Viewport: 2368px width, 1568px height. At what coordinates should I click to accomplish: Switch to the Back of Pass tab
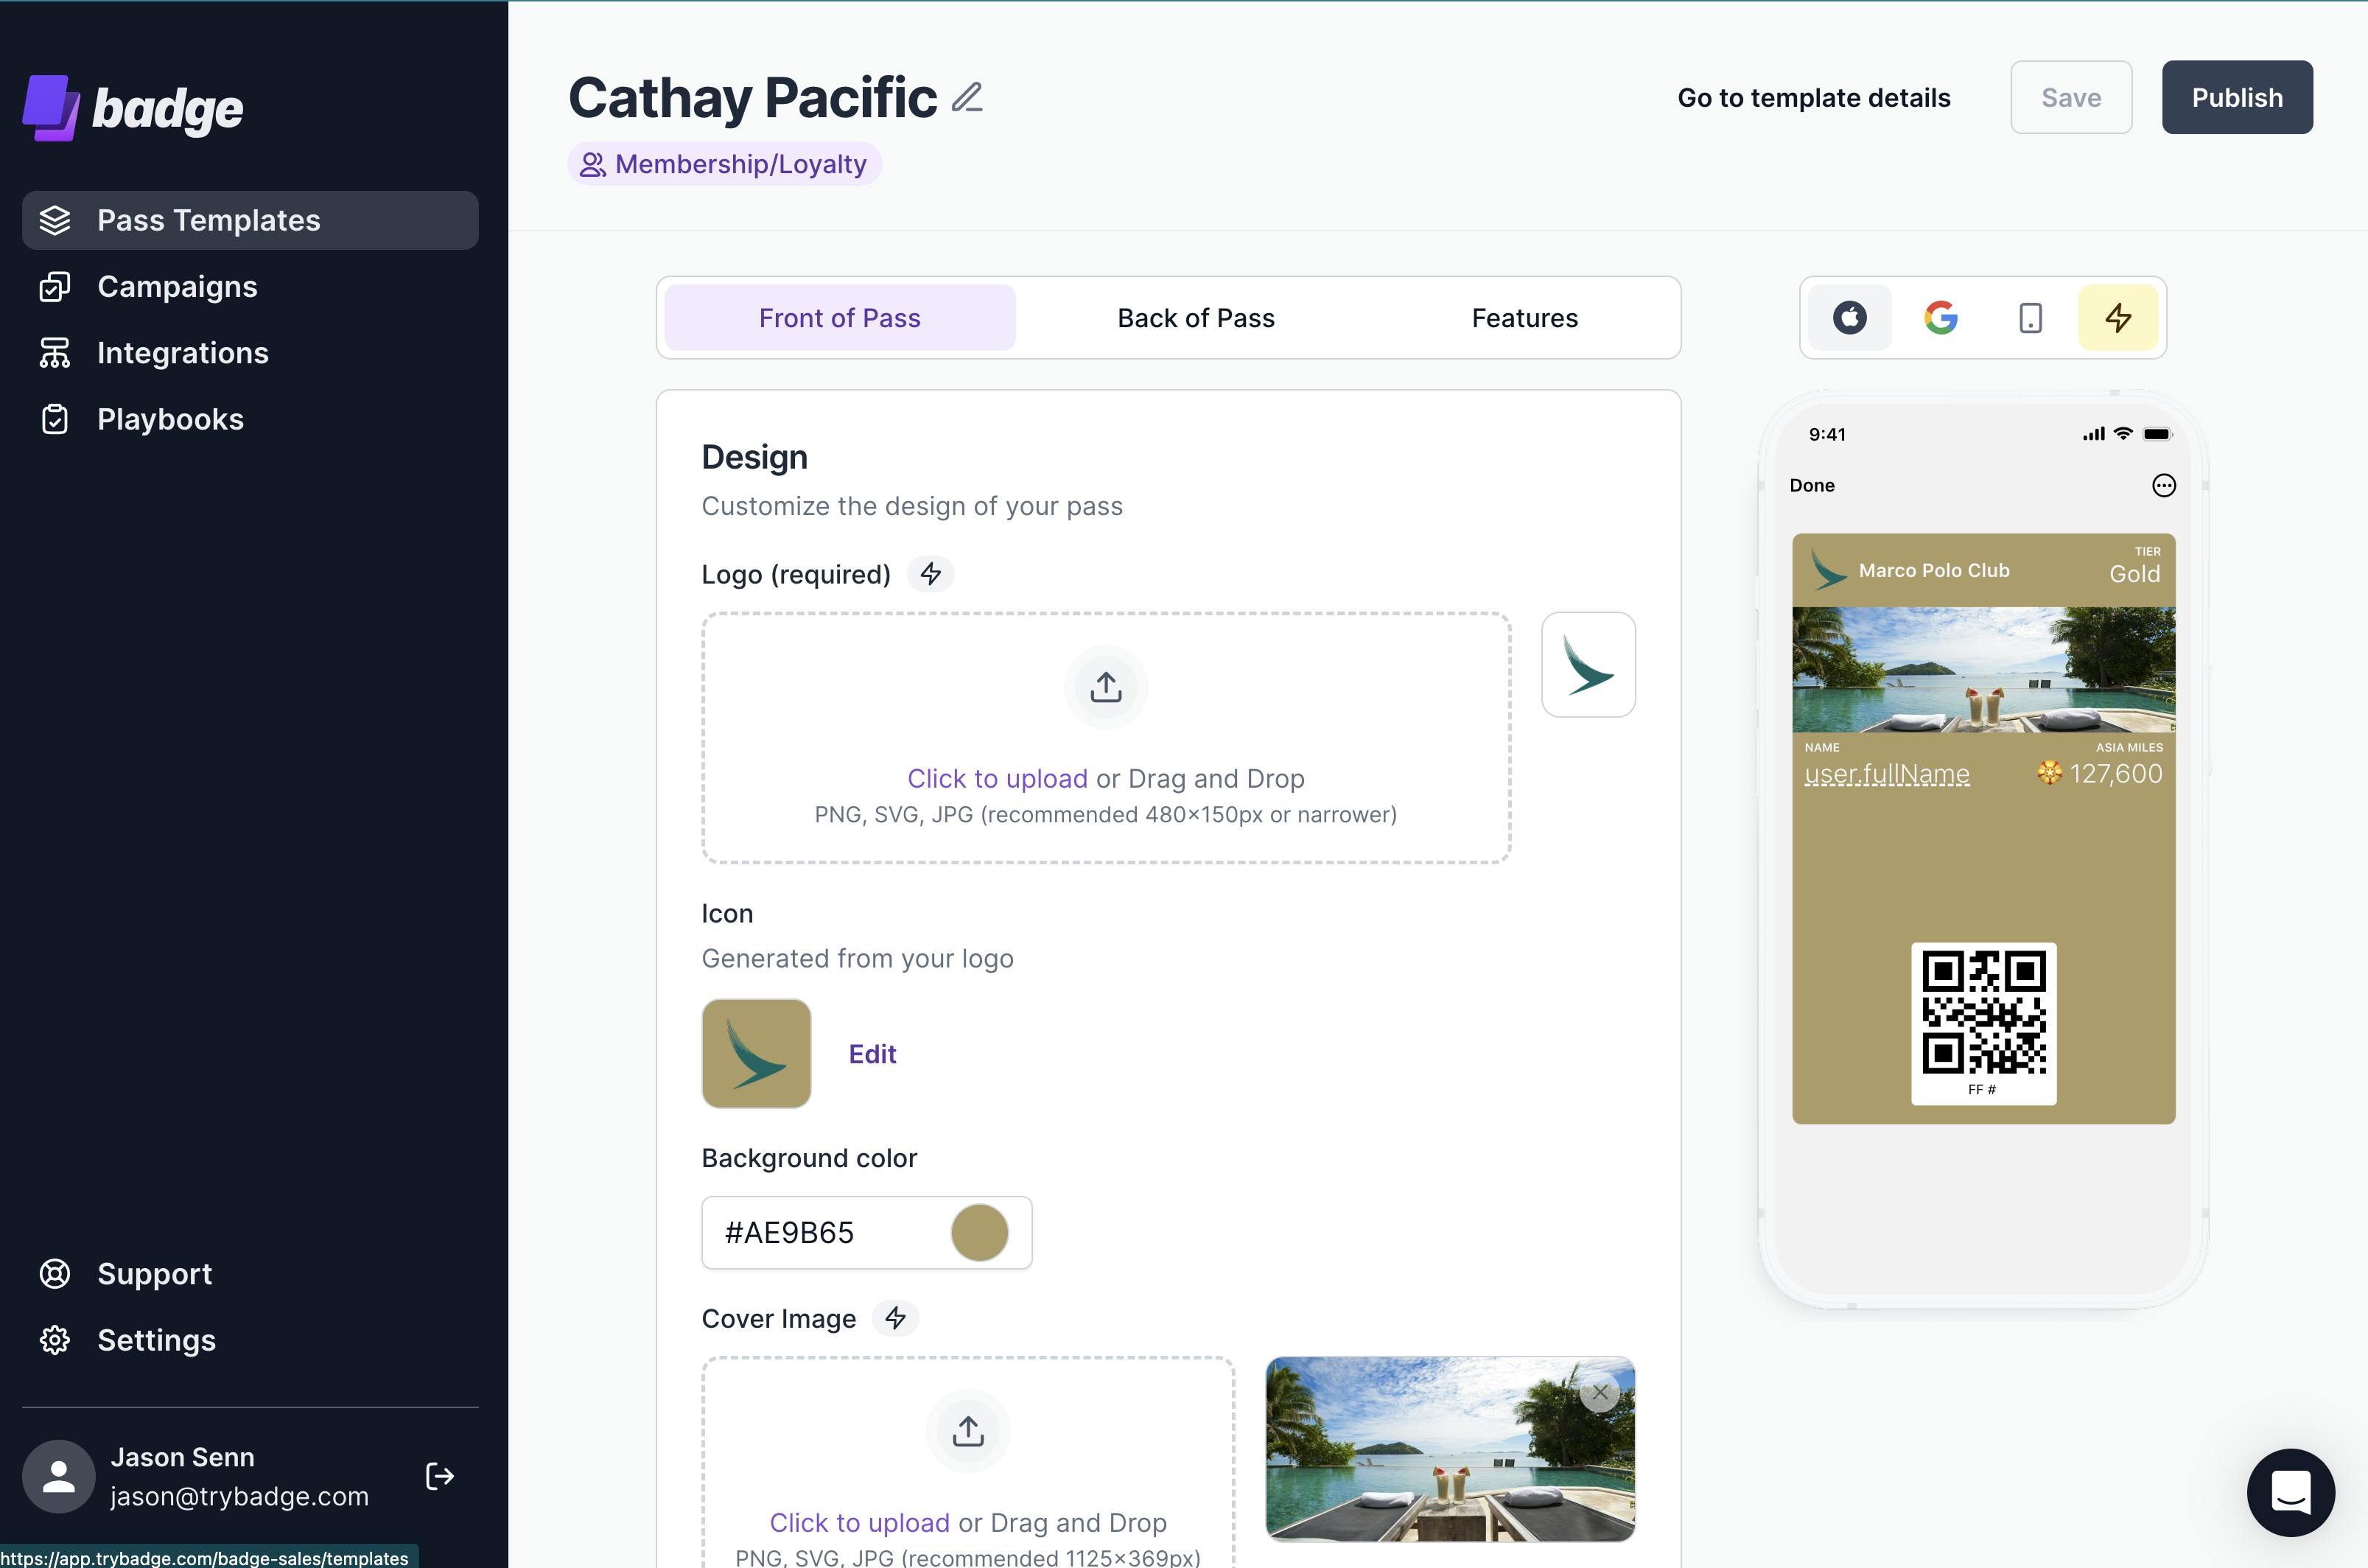[x=1196, y=318]
